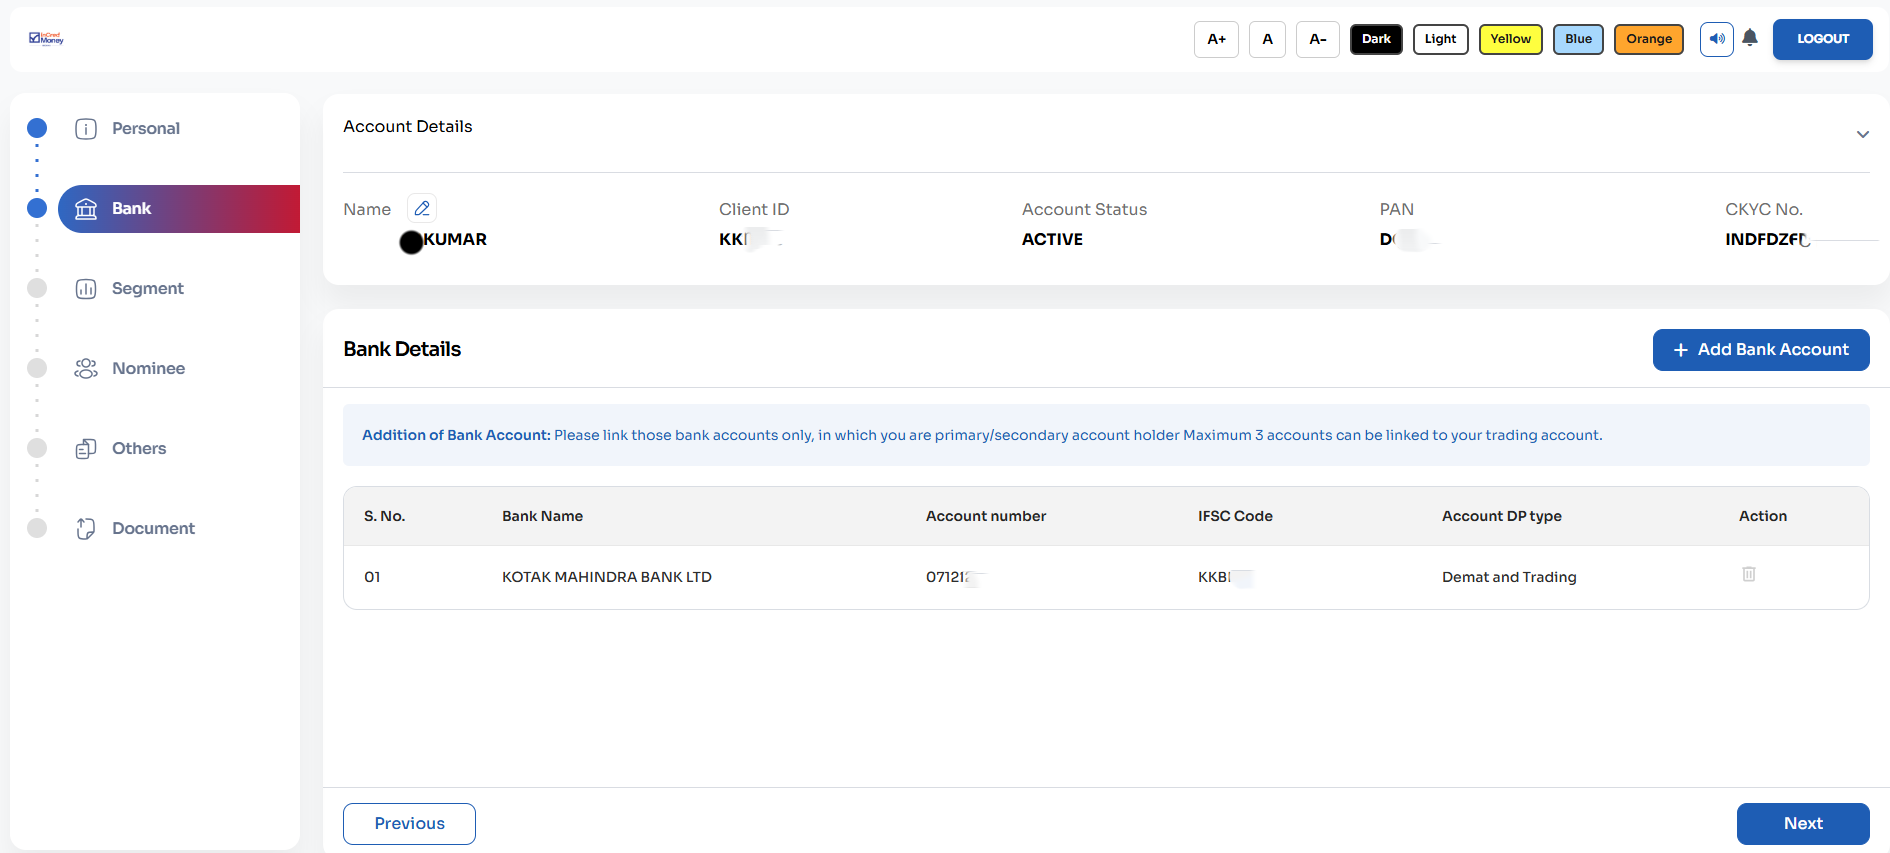This screenshot has width=1890, height=853.
Task: Click the Personal step progress dot
Action: coord(37,128)
